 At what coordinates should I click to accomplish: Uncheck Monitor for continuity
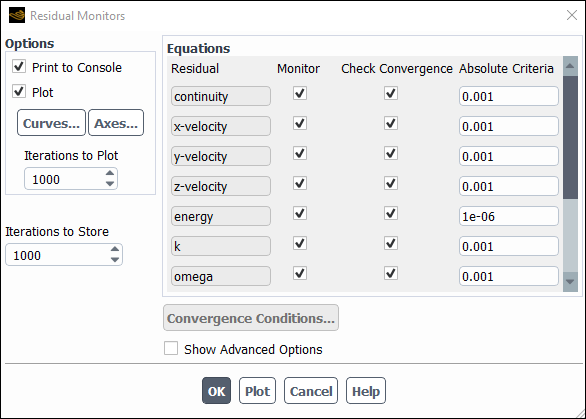(300, 93)
